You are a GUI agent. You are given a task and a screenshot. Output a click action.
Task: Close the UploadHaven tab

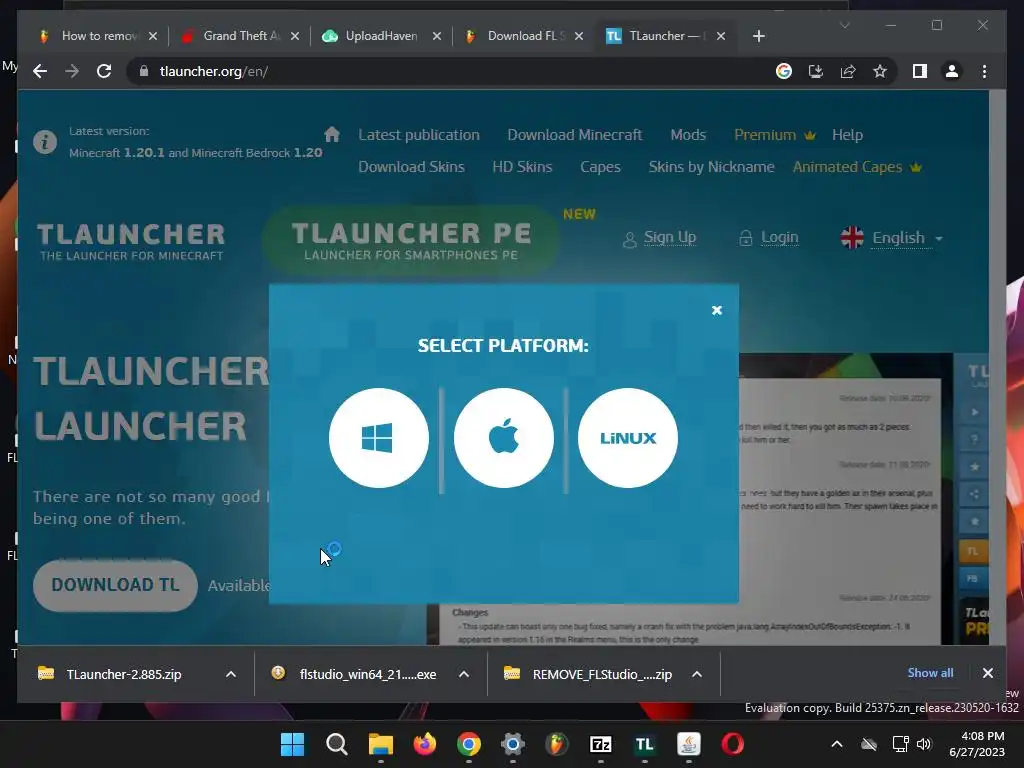(x=437, y=36)
